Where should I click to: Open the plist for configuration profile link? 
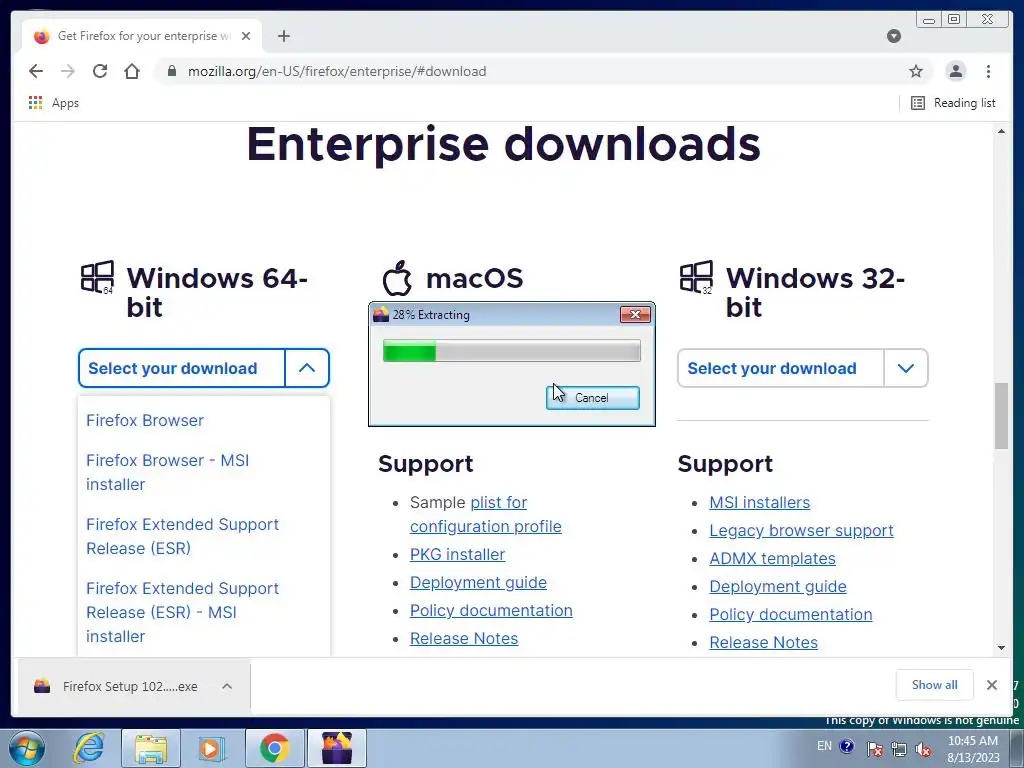[x=485, y=514]
